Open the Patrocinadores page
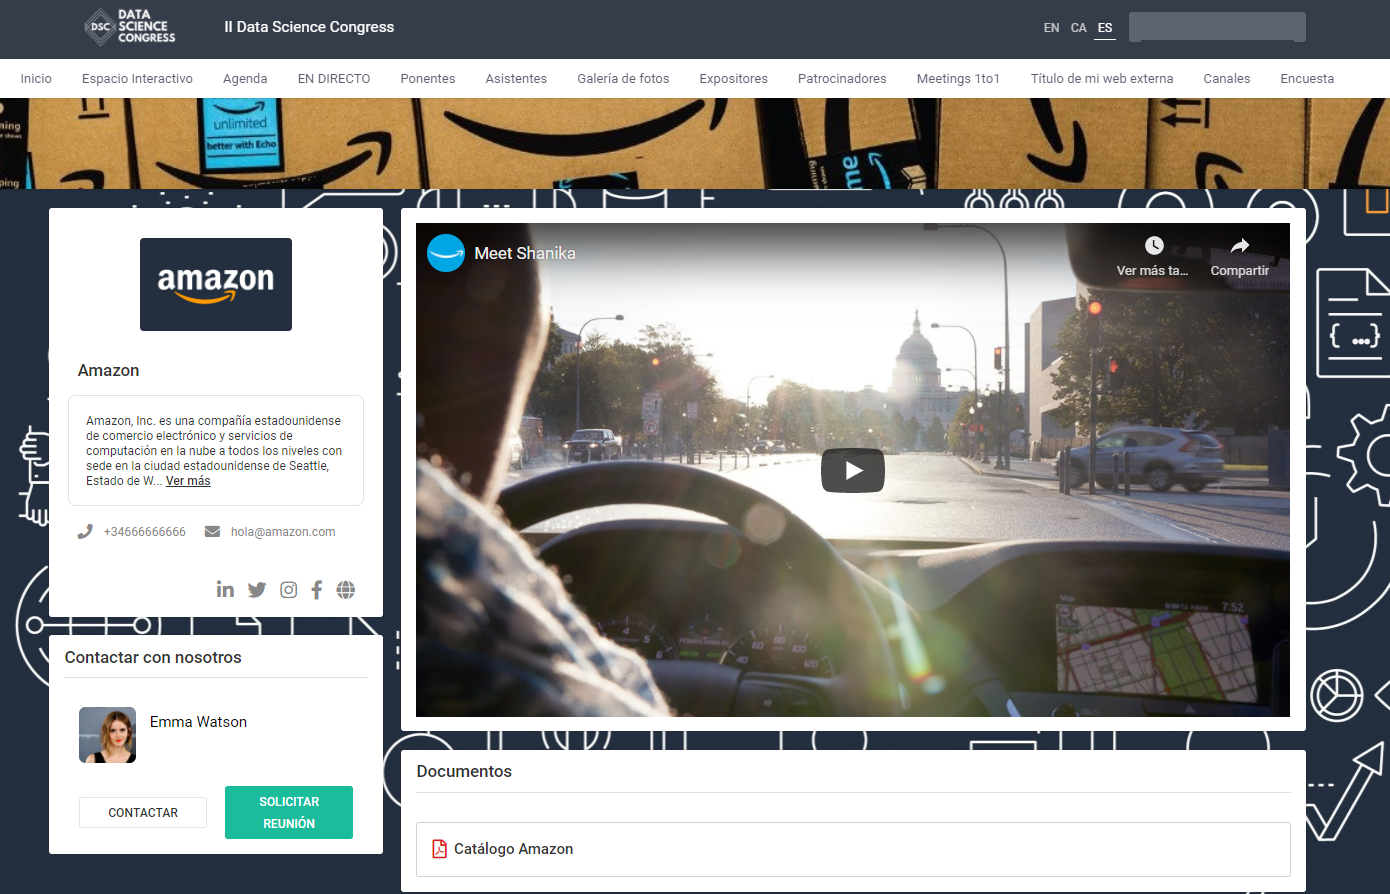 842,79
